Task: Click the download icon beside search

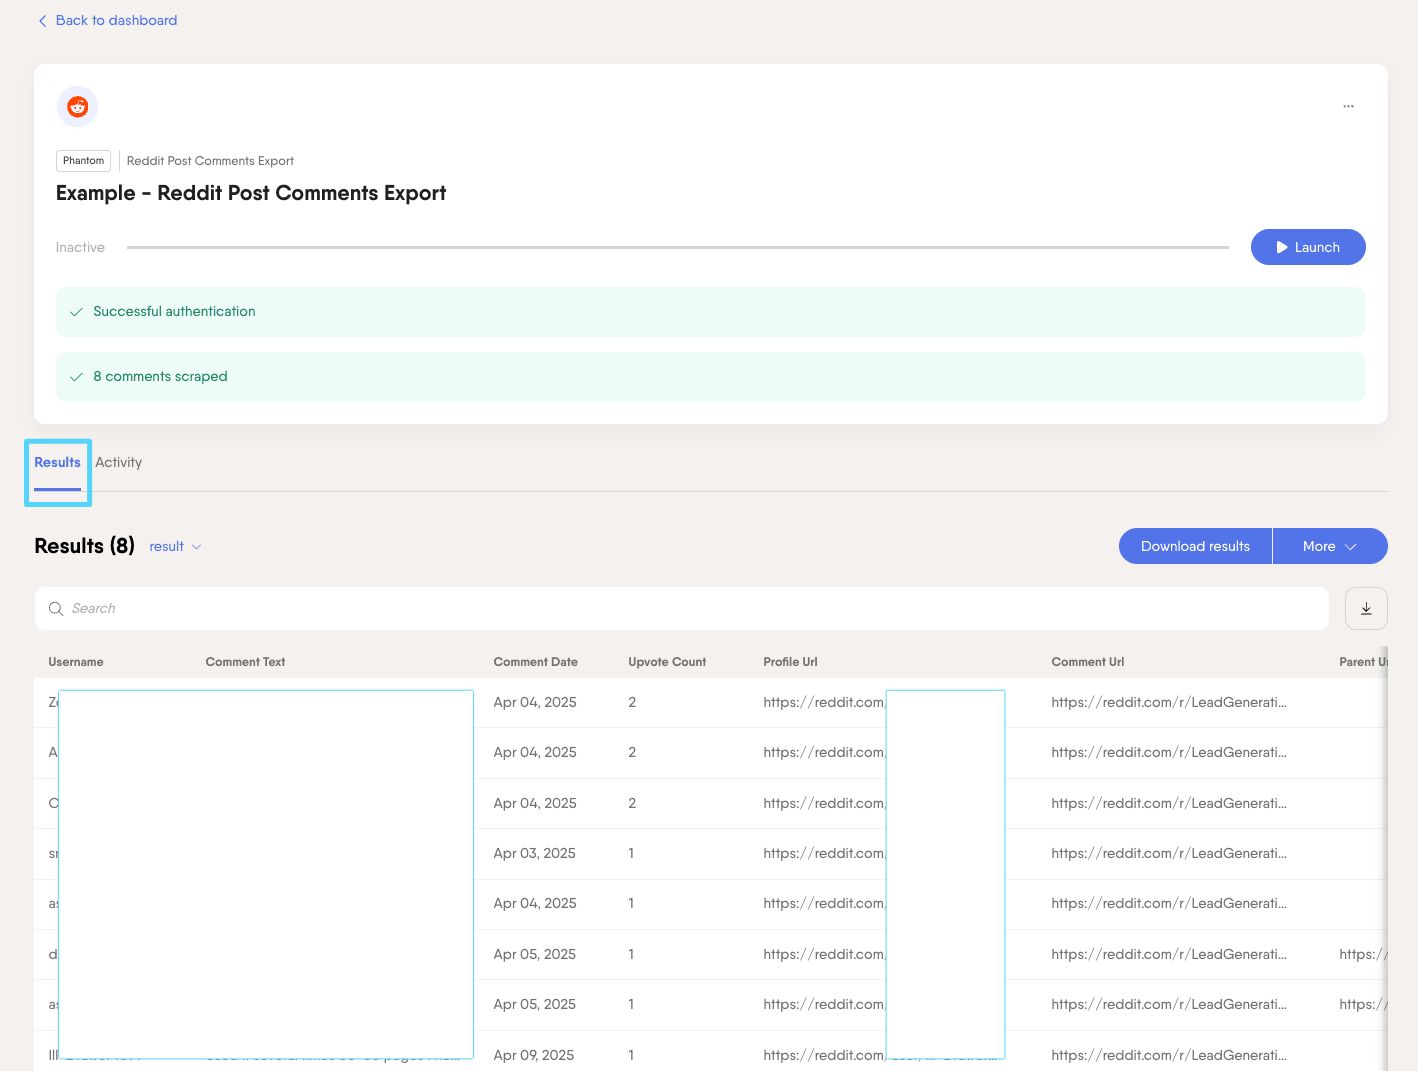Action: (1366, 608)
